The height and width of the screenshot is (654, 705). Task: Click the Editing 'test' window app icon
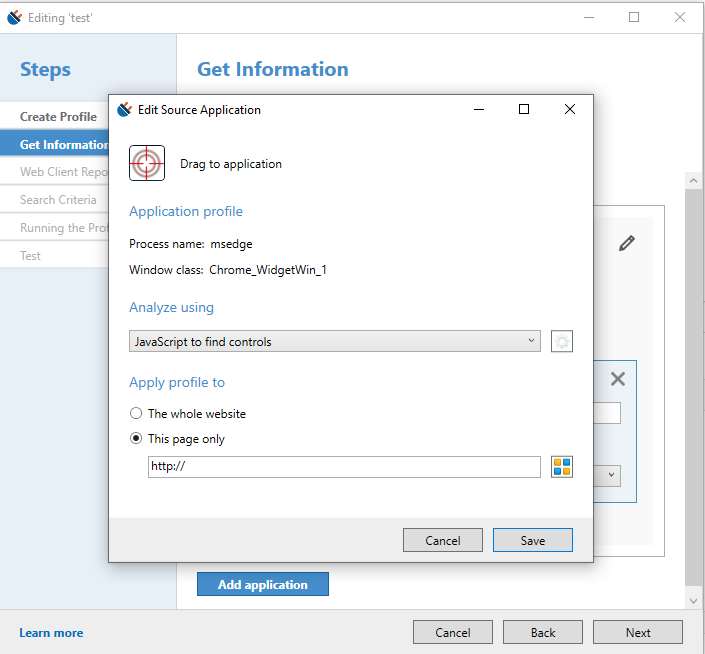click(x=14, y=18)
